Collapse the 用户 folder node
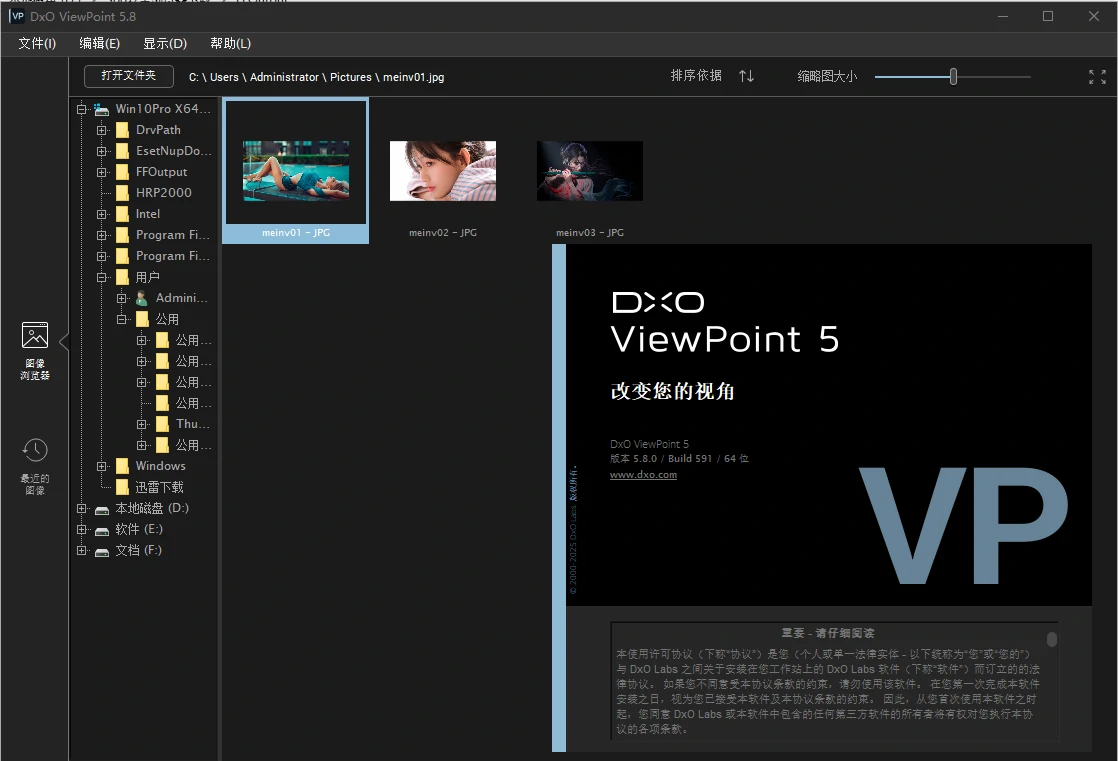This screenshot has height=761, width=1118. 102,277
